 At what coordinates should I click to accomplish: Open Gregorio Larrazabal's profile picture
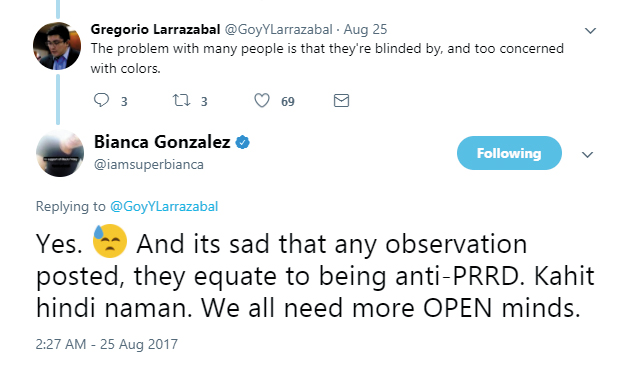point(57,46)
